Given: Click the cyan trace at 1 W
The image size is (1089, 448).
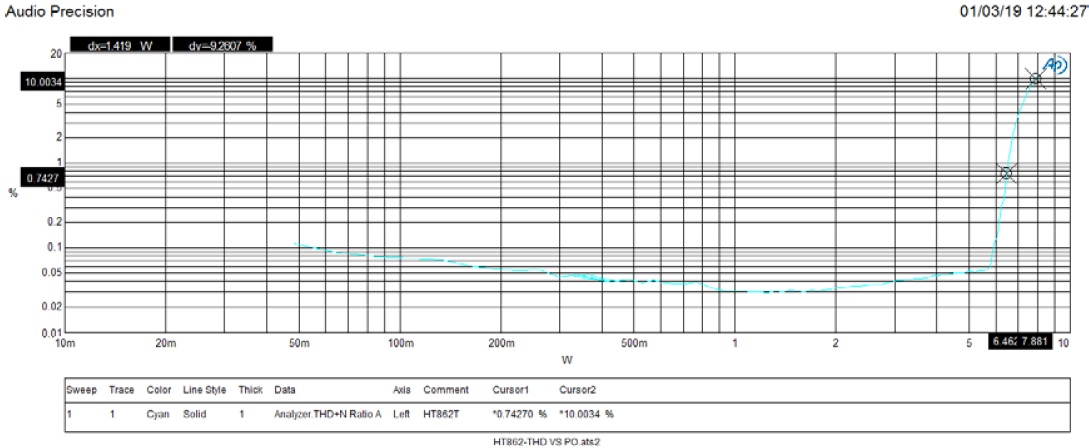Looking at the screenshot, I should point(735,291).
